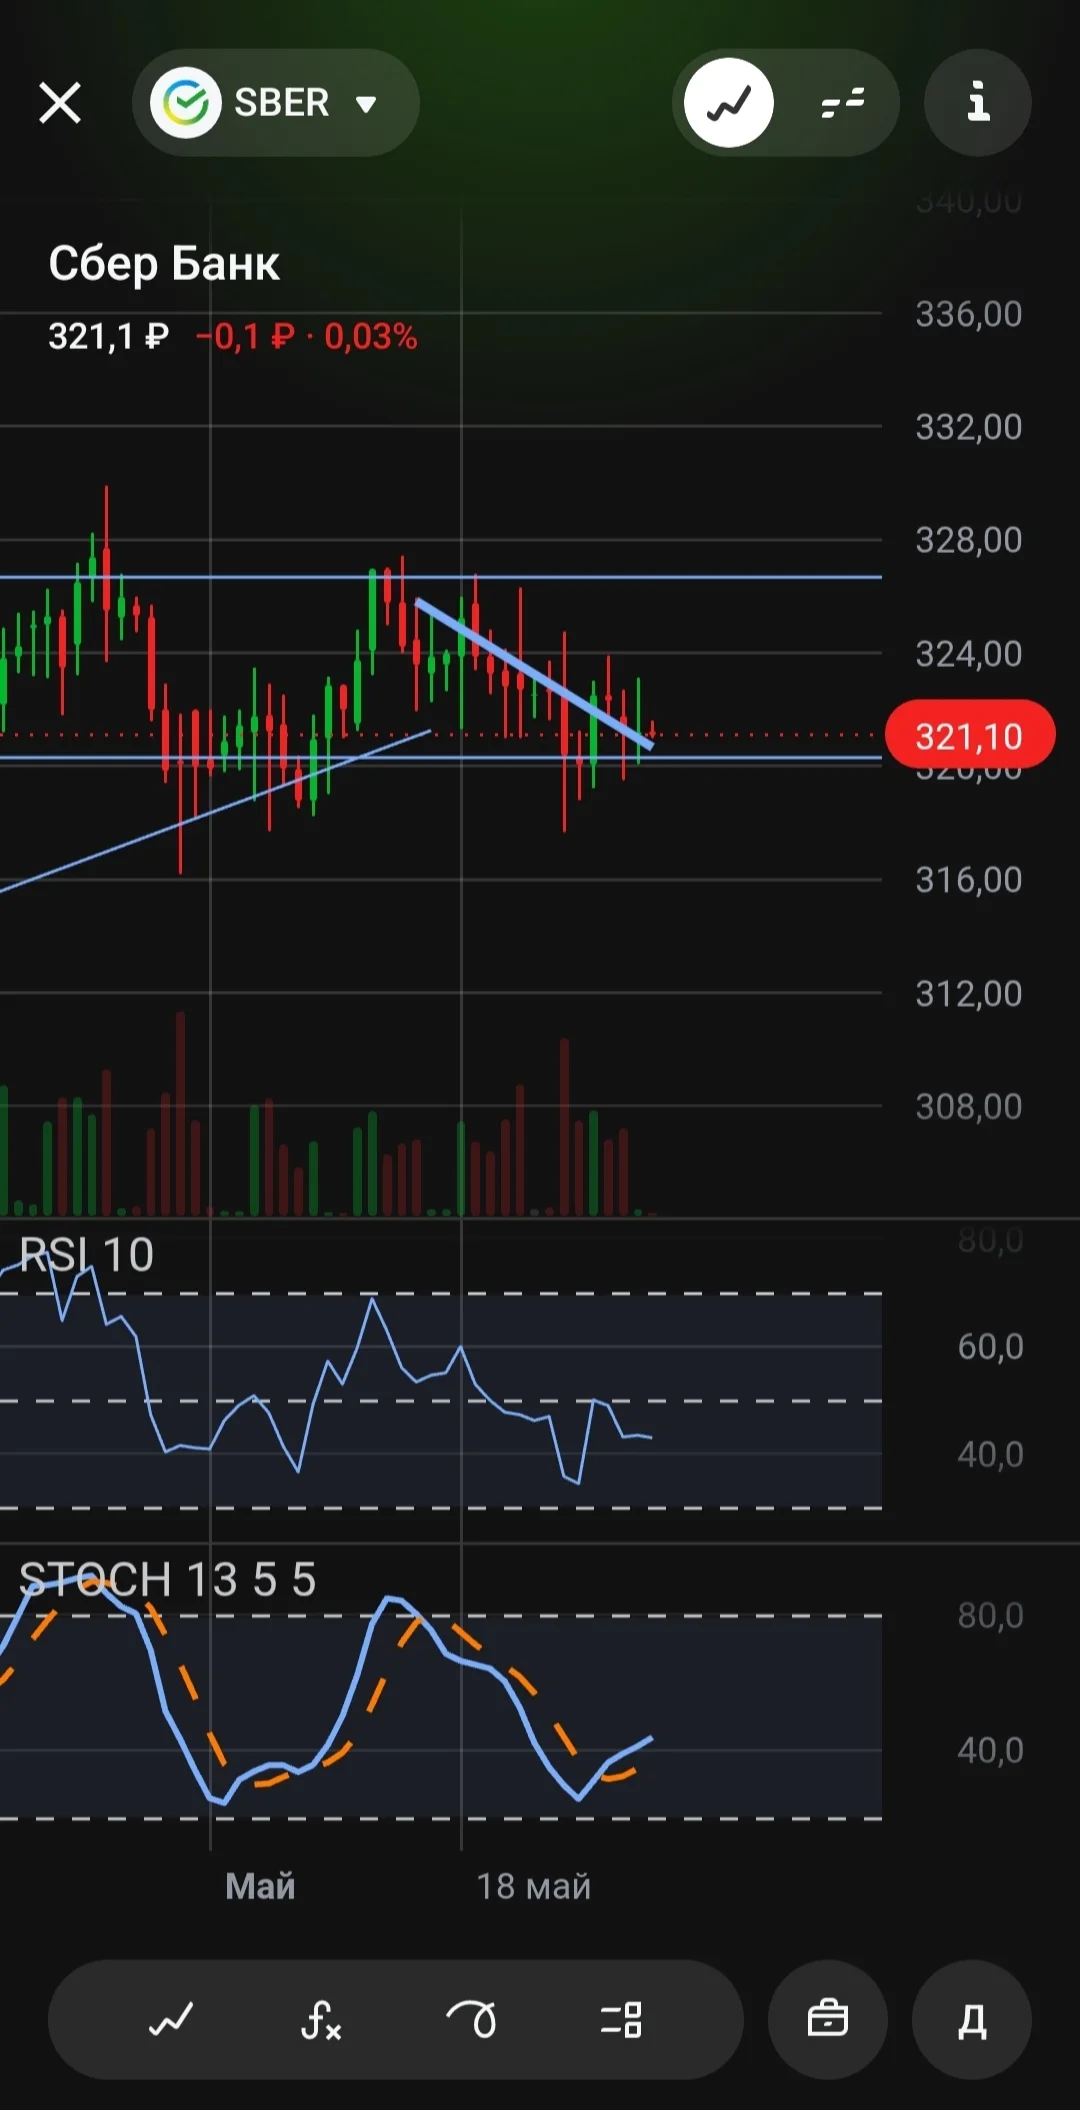Switch to the line chart mode toggle
Image resolution: width=1080 pixels, height=2110 pixels.
tap(729, 103)
